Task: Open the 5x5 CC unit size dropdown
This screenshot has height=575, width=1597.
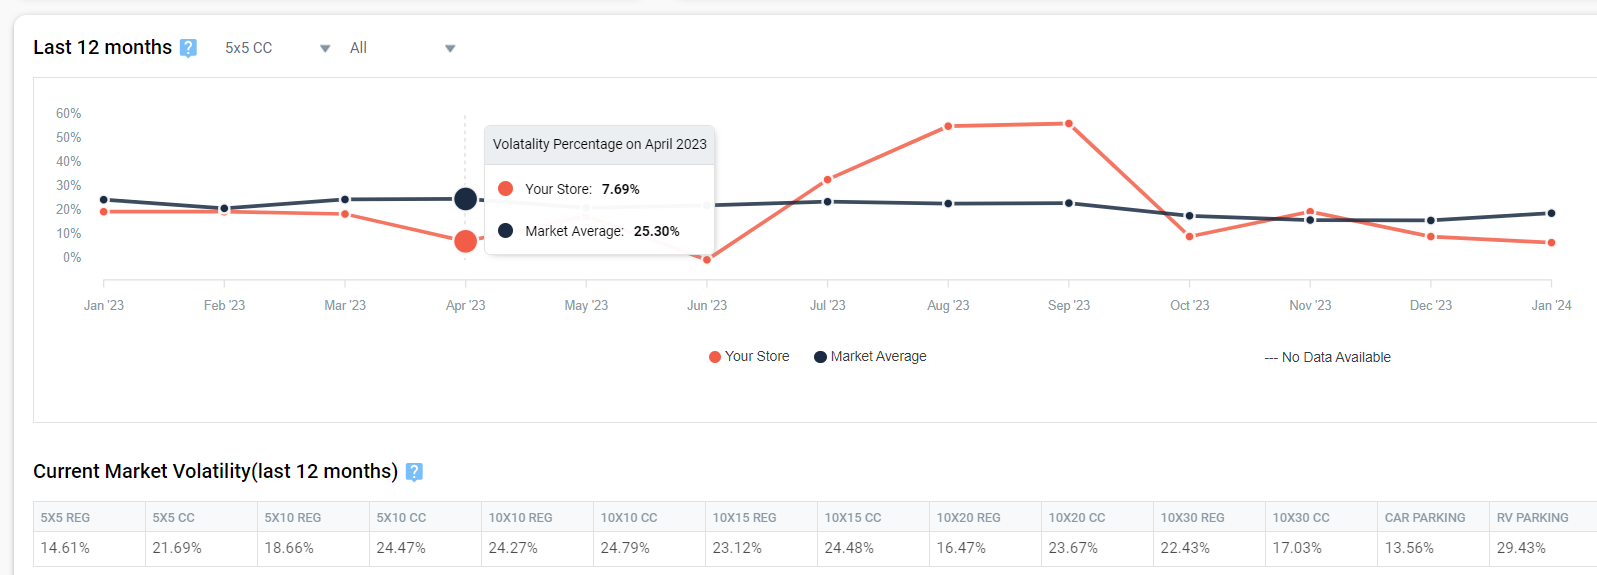Action: 277,48
